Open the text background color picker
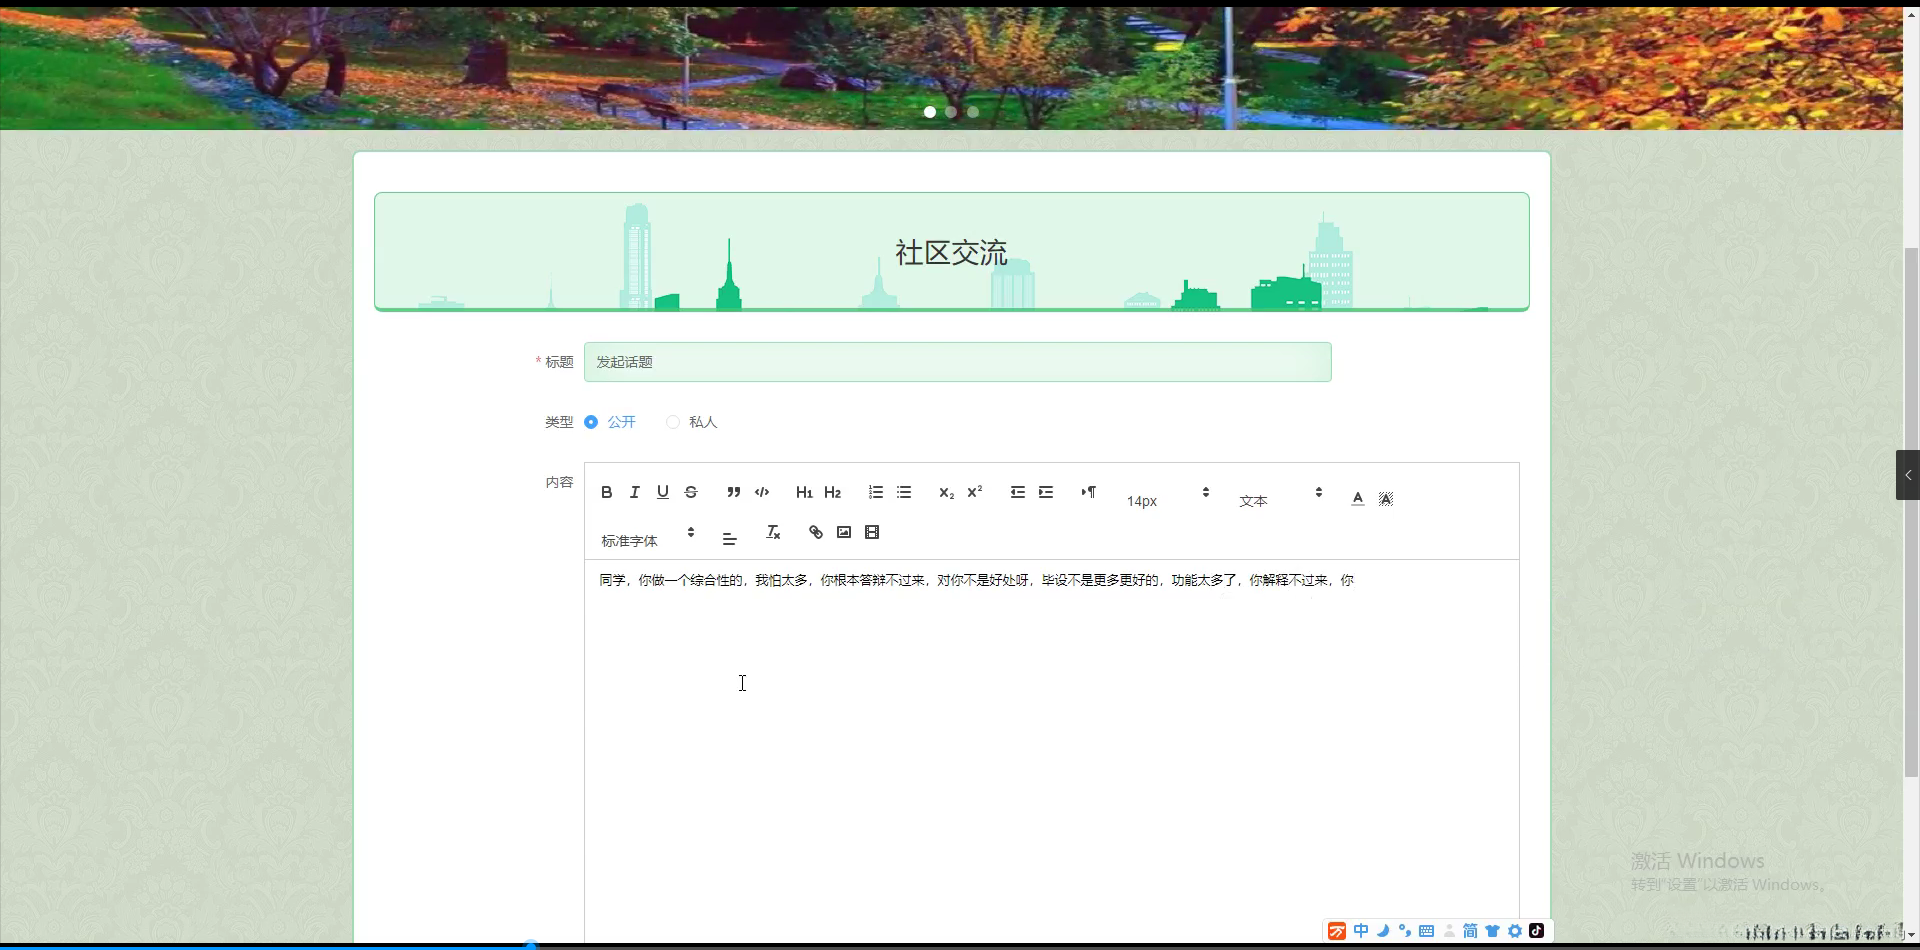Viewport: 1920px width, 950px height. pyautogui.click(x=1386, y=498)
